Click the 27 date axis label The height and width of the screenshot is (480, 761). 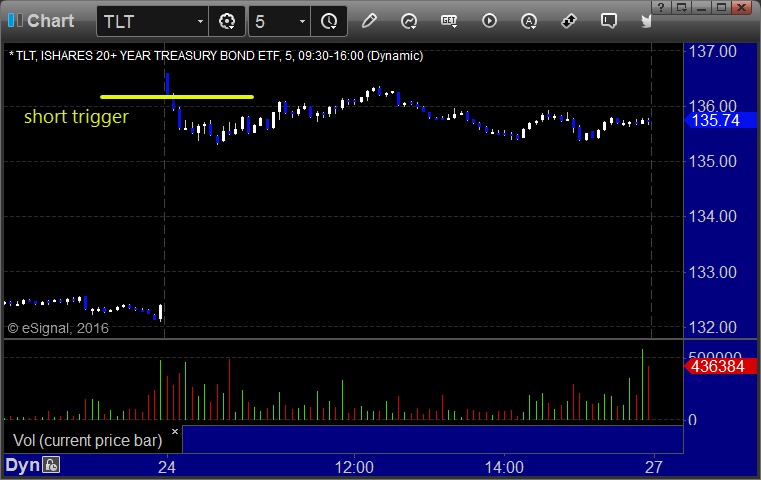click(654, 467)
